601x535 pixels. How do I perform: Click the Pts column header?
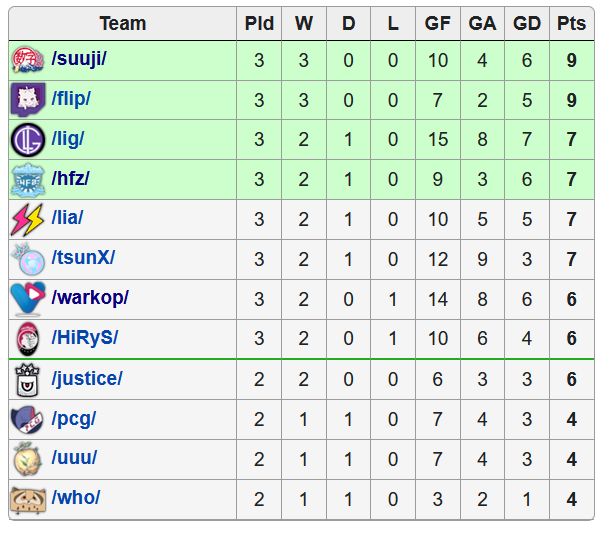point(571,23)
